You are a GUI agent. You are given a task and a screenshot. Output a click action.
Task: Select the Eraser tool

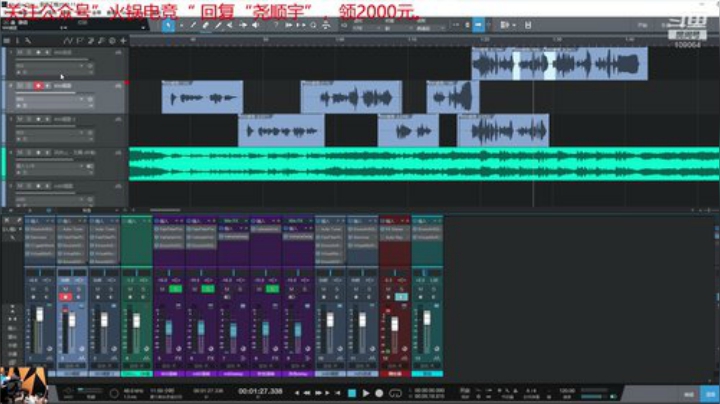point(206,25)
